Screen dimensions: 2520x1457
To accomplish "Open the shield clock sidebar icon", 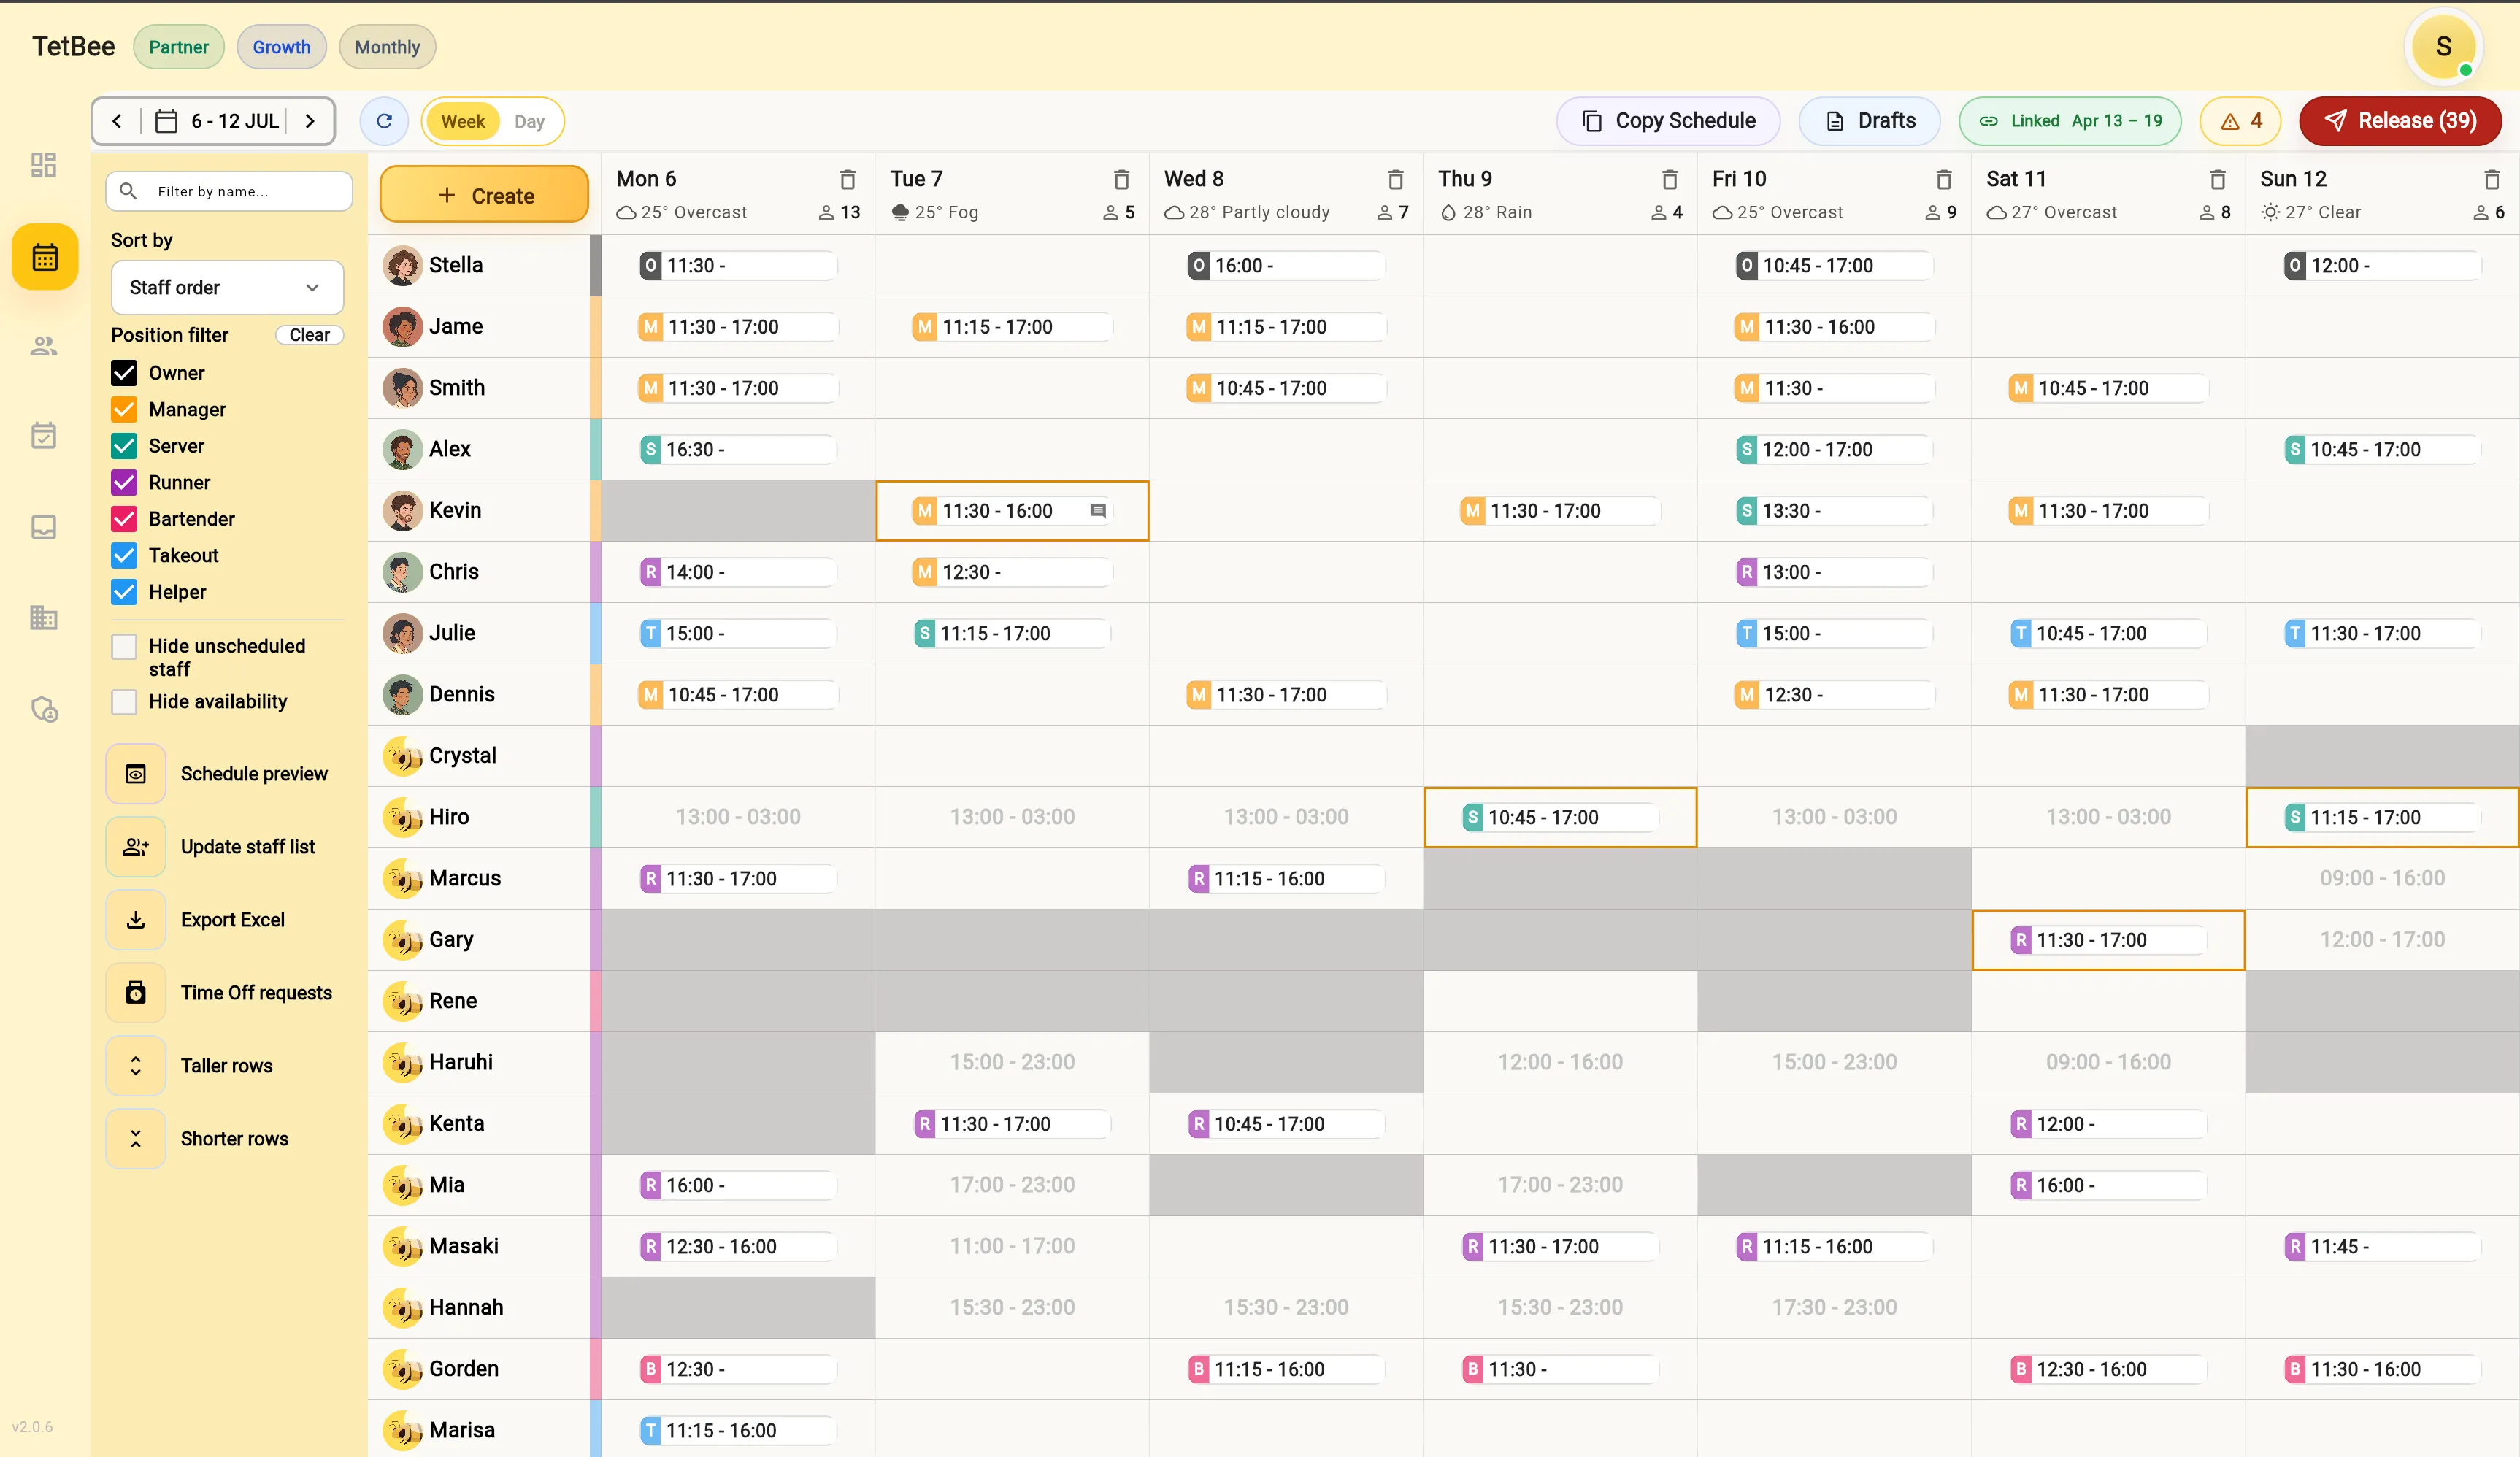I will coord(44,709).
